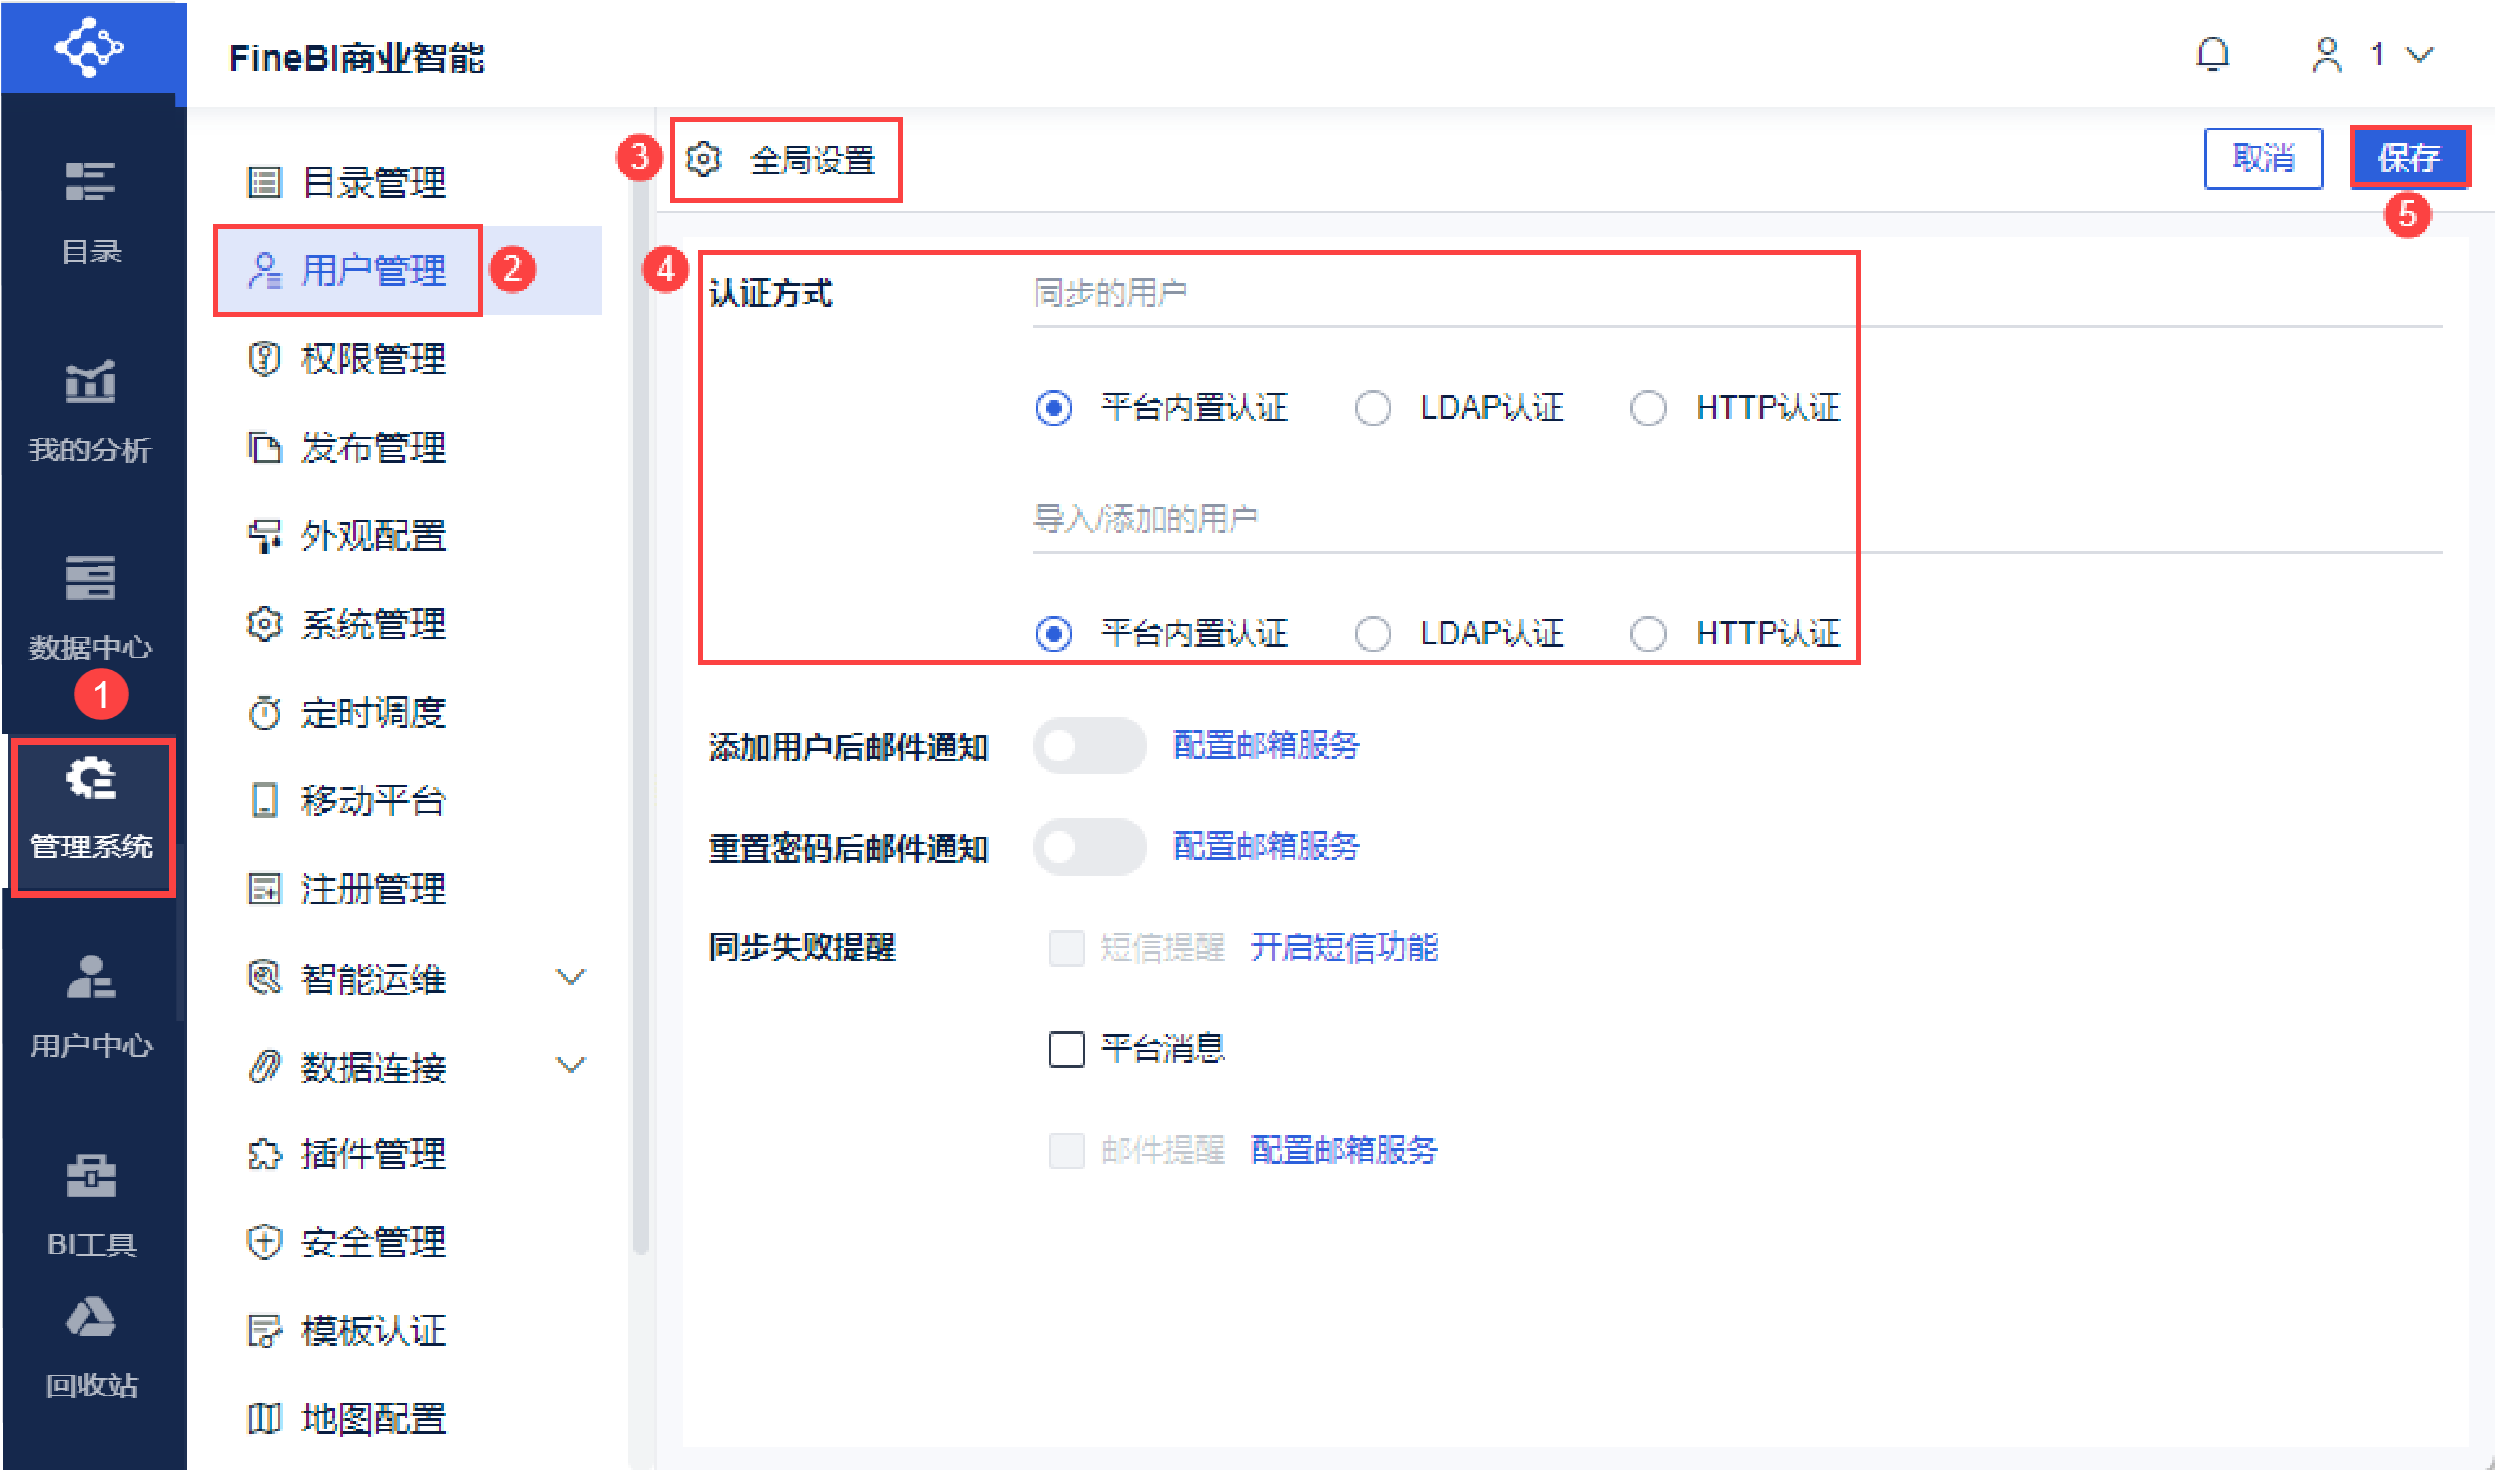Expand the 数据连接 menu chevron
The height and width of the screenshot is (1470, 2495).
coord(570,1065)
